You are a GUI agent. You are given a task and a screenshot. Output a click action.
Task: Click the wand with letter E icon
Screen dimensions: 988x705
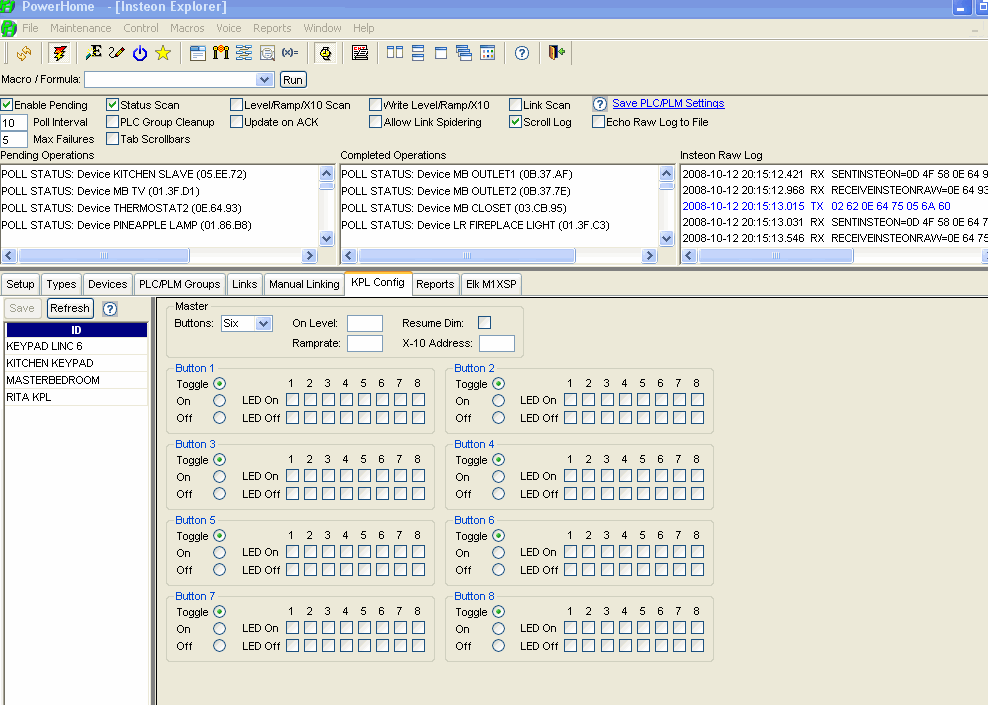(x=94, y=53)
